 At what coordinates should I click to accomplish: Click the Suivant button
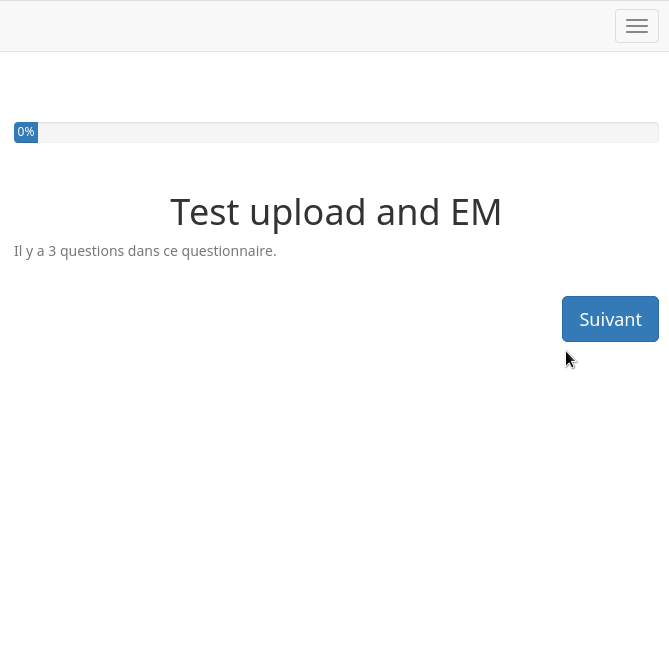pos(610,319)
